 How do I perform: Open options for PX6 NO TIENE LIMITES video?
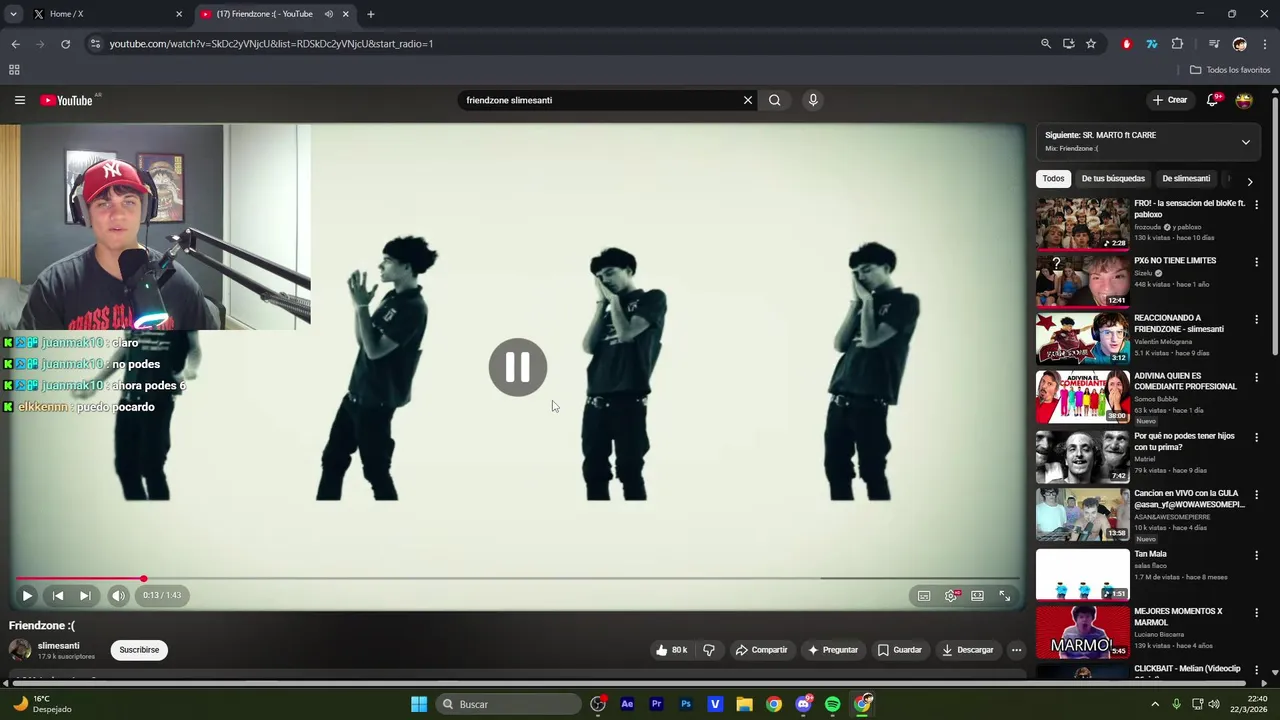click(x=1256, y=262)
